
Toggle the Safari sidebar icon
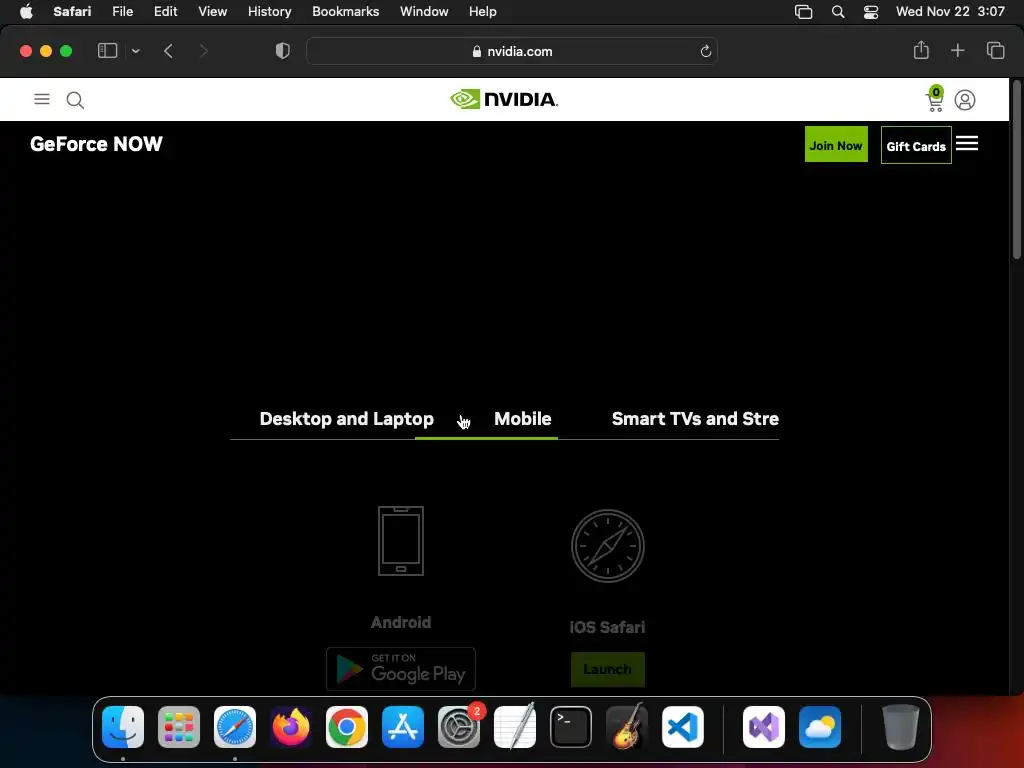[x=107, y=51]
